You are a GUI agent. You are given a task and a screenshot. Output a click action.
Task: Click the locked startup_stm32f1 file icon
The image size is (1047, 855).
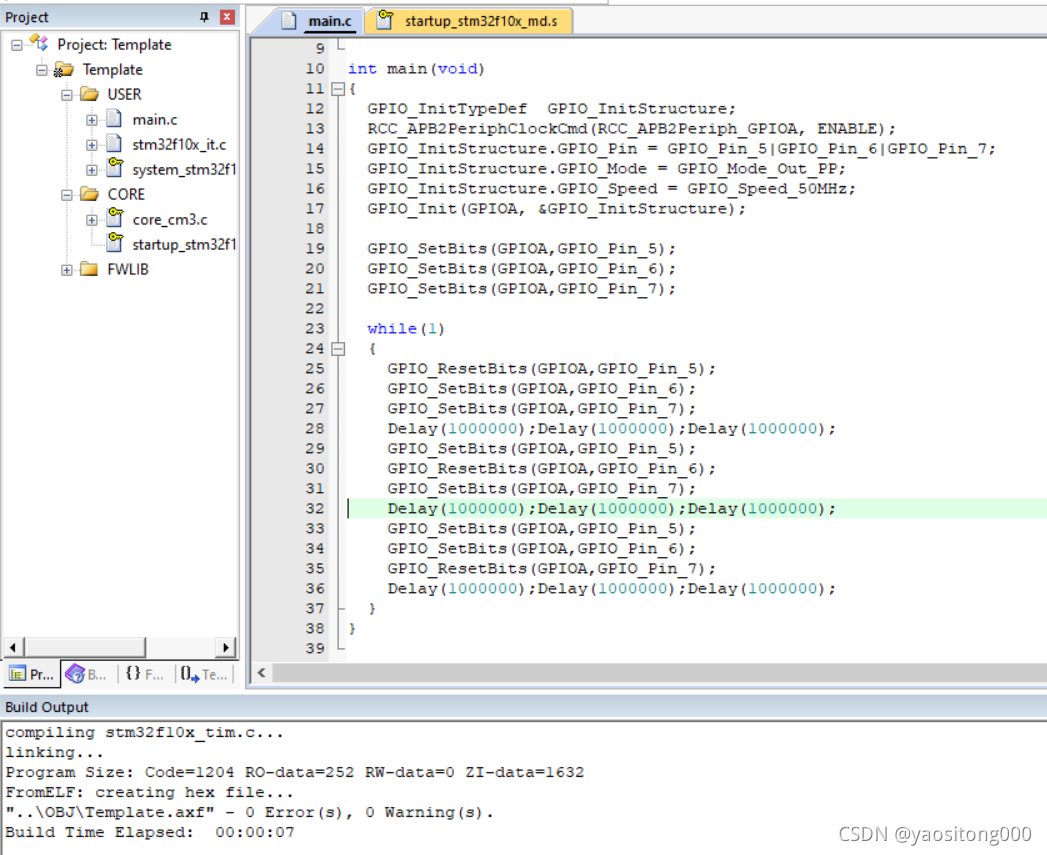(x=115, y=242)
